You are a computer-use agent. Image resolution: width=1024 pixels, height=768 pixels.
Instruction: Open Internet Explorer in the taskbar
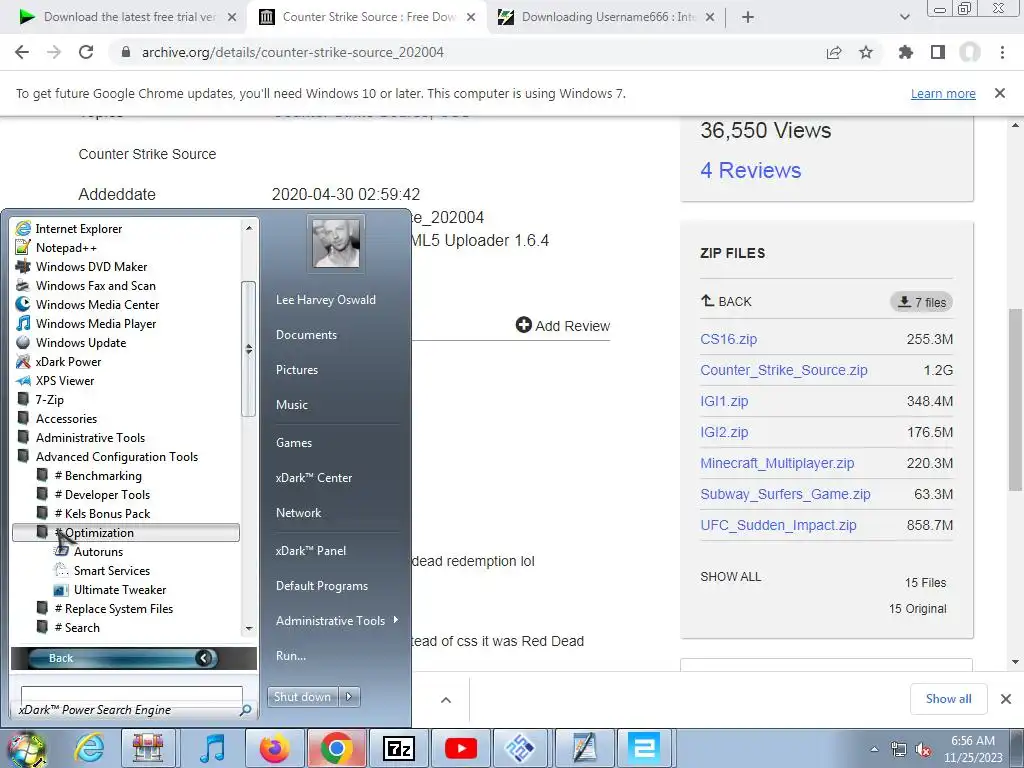click(88, 748)
